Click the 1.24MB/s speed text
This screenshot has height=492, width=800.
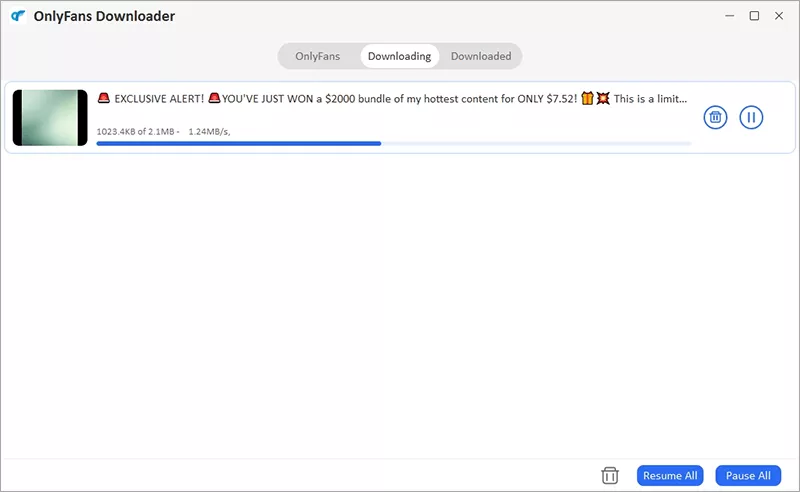[209, 132]
